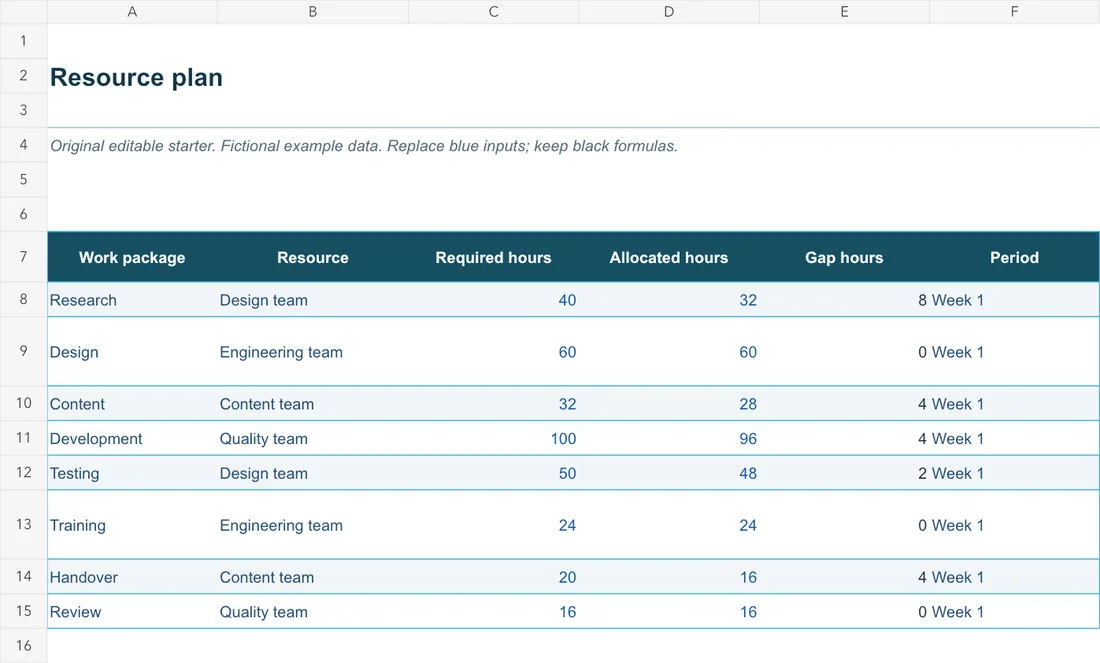Click the row 13 number header

coord(23,524)
